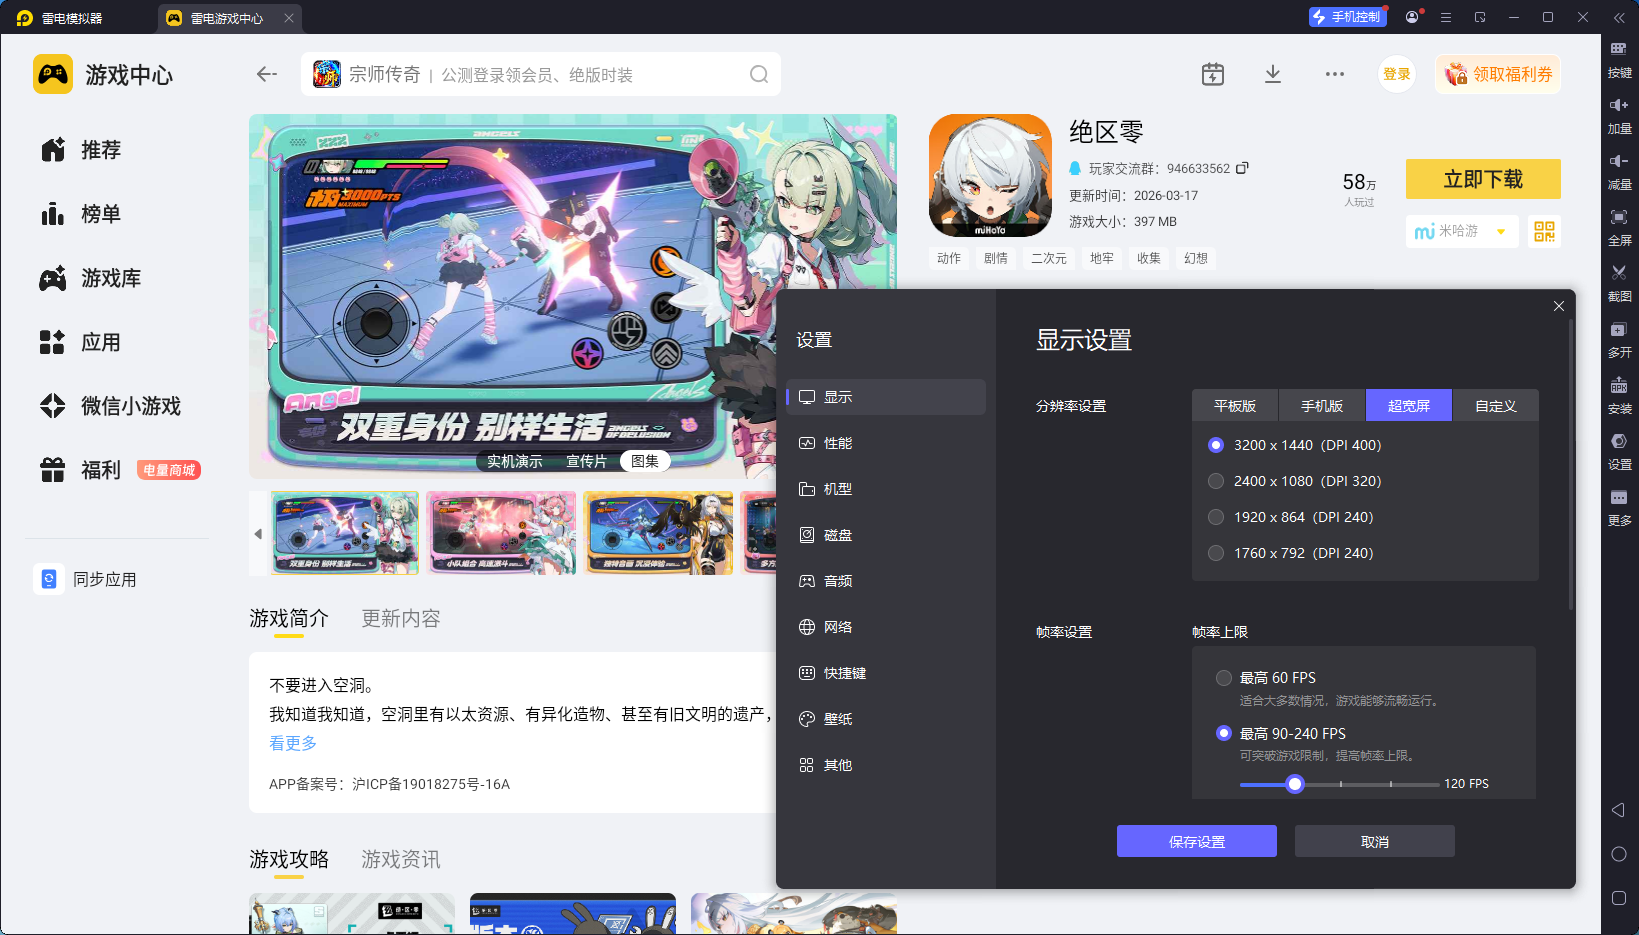Open the calendar reservation icon

point(1212,74)
